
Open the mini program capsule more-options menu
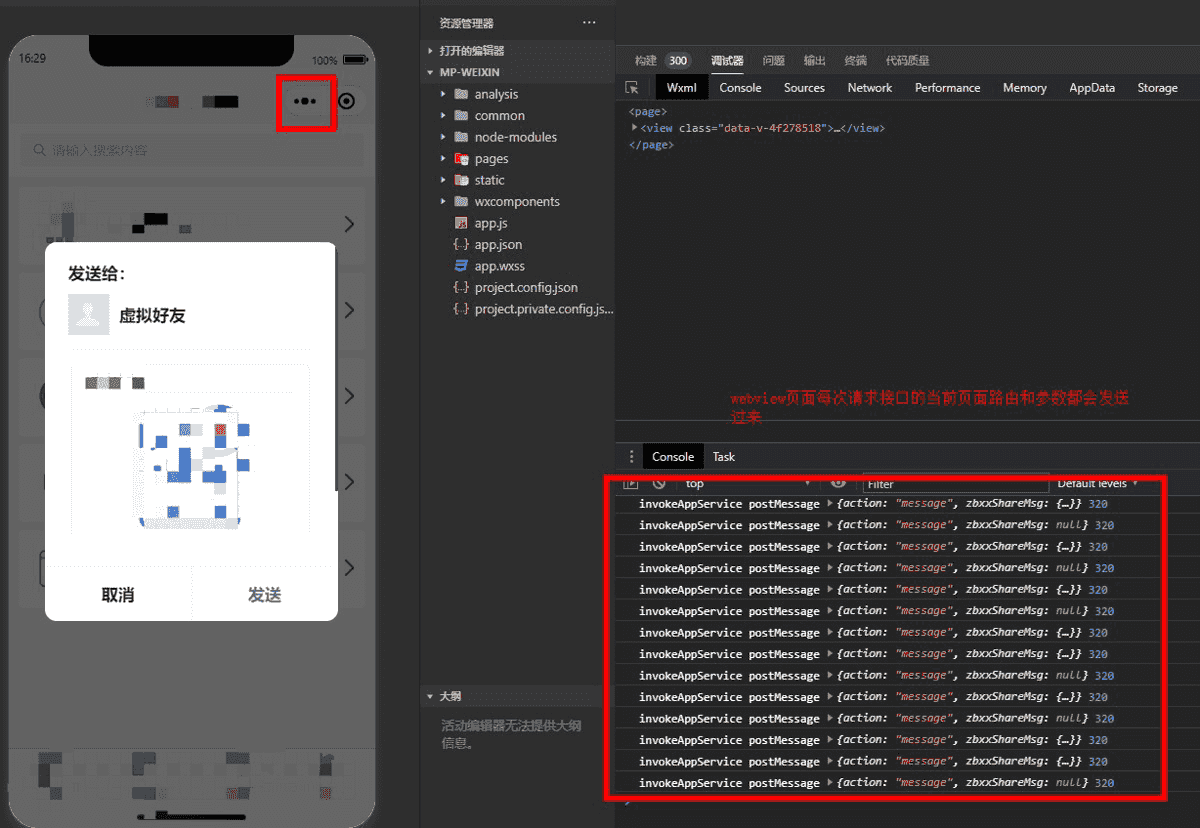(305, 101)
